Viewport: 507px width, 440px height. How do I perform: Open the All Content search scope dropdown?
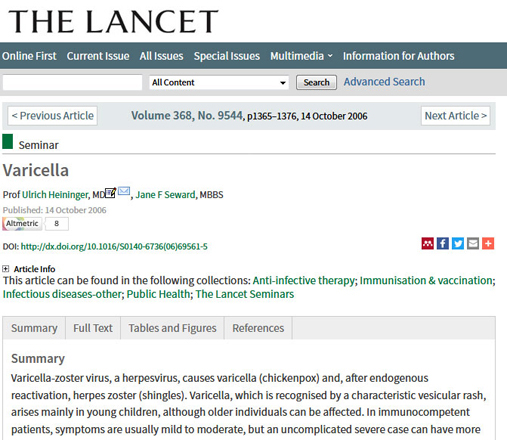click(219, 82)
